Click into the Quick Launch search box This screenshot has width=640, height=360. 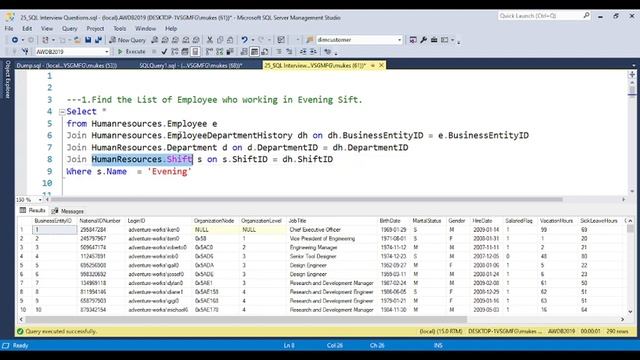click(x=539, y=16)
